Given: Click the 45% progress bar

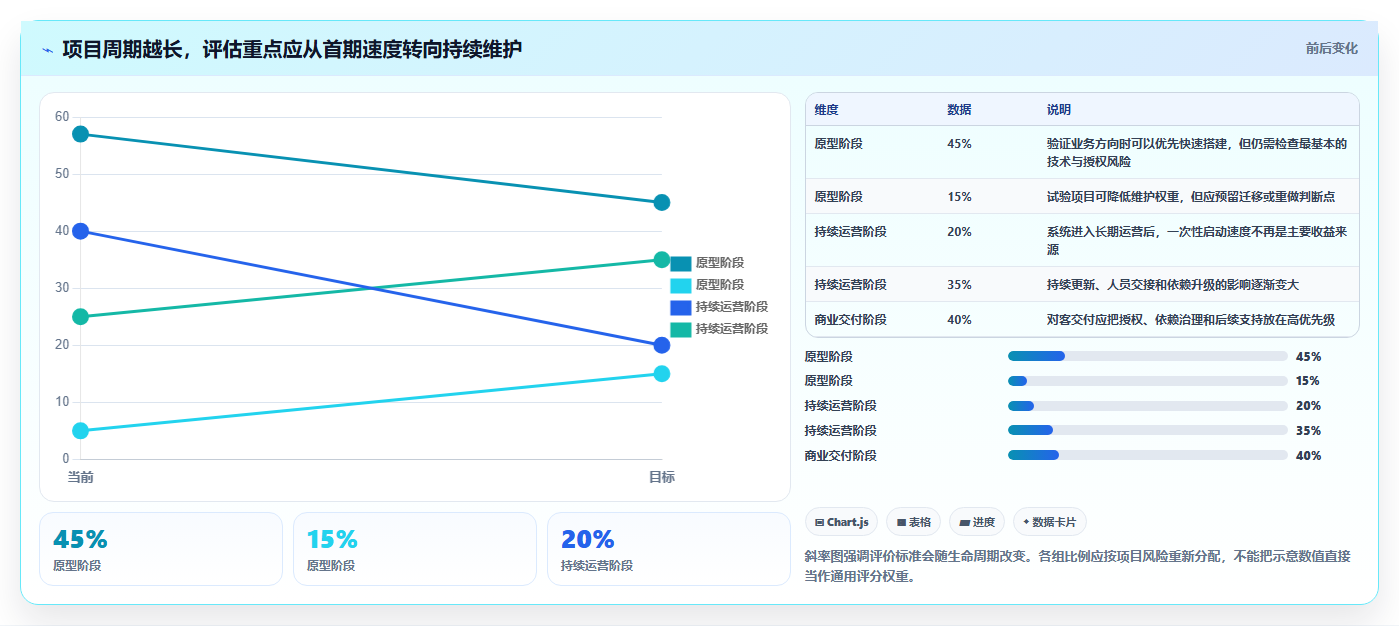Looking at the screenshot, I should click(1148, 356).
